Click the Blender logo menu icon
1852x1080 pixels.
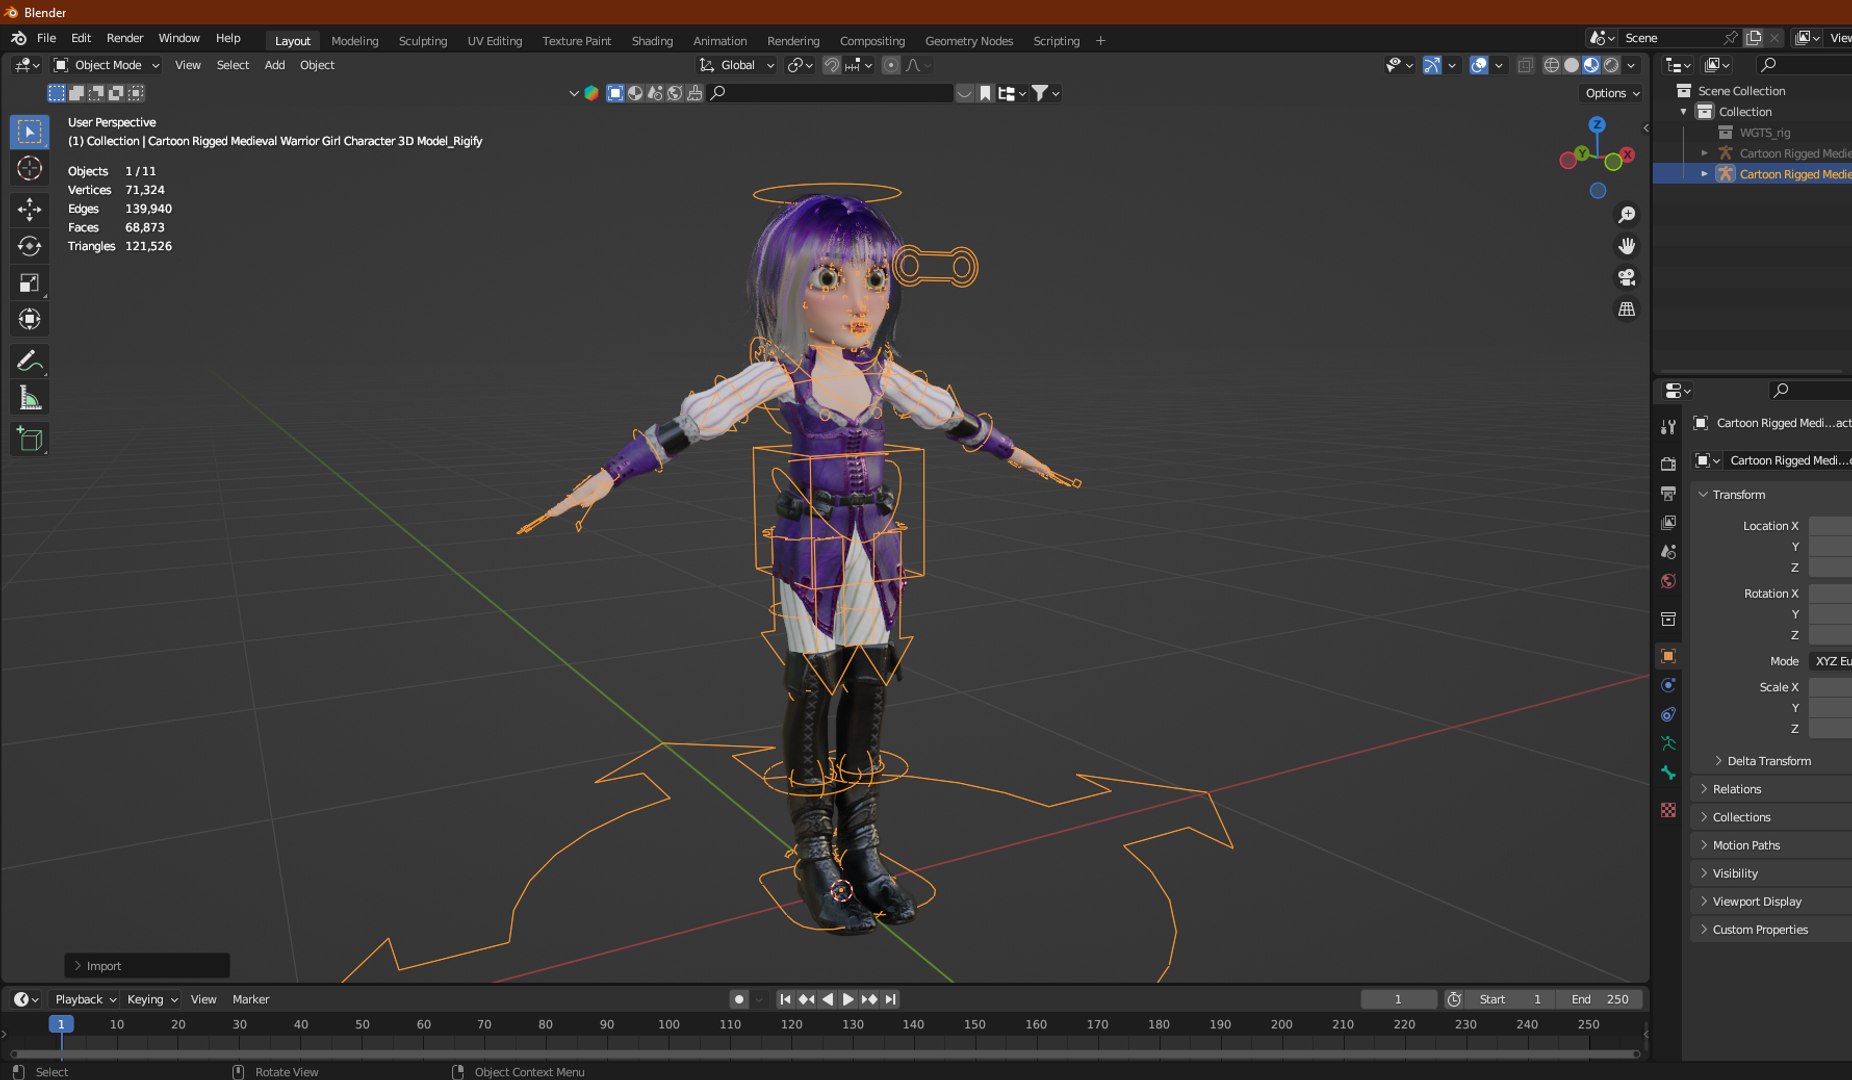(x=19, y=38)
